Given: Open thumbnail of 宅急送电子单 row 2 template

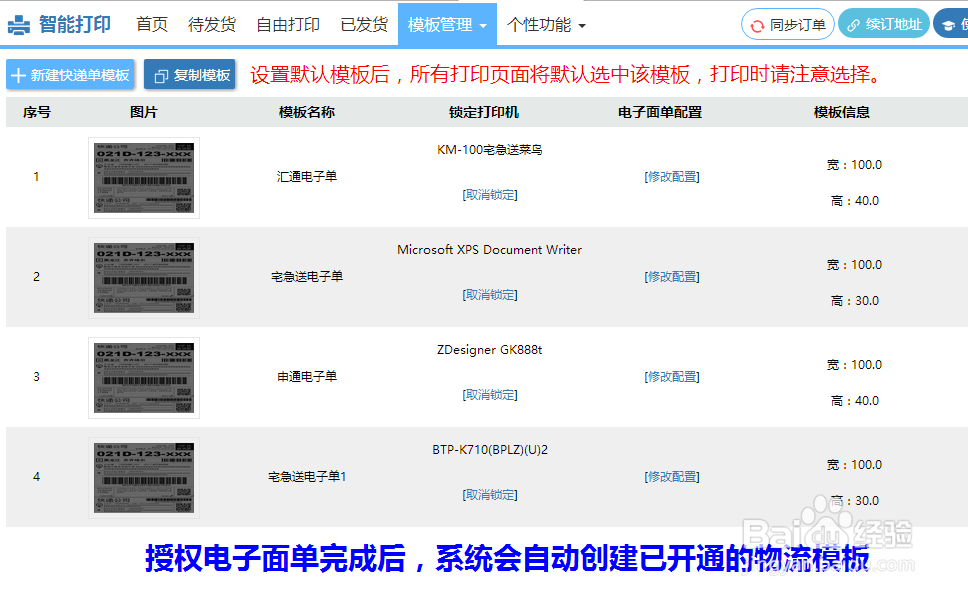Looking at the screenshot, I should (144, 278).
